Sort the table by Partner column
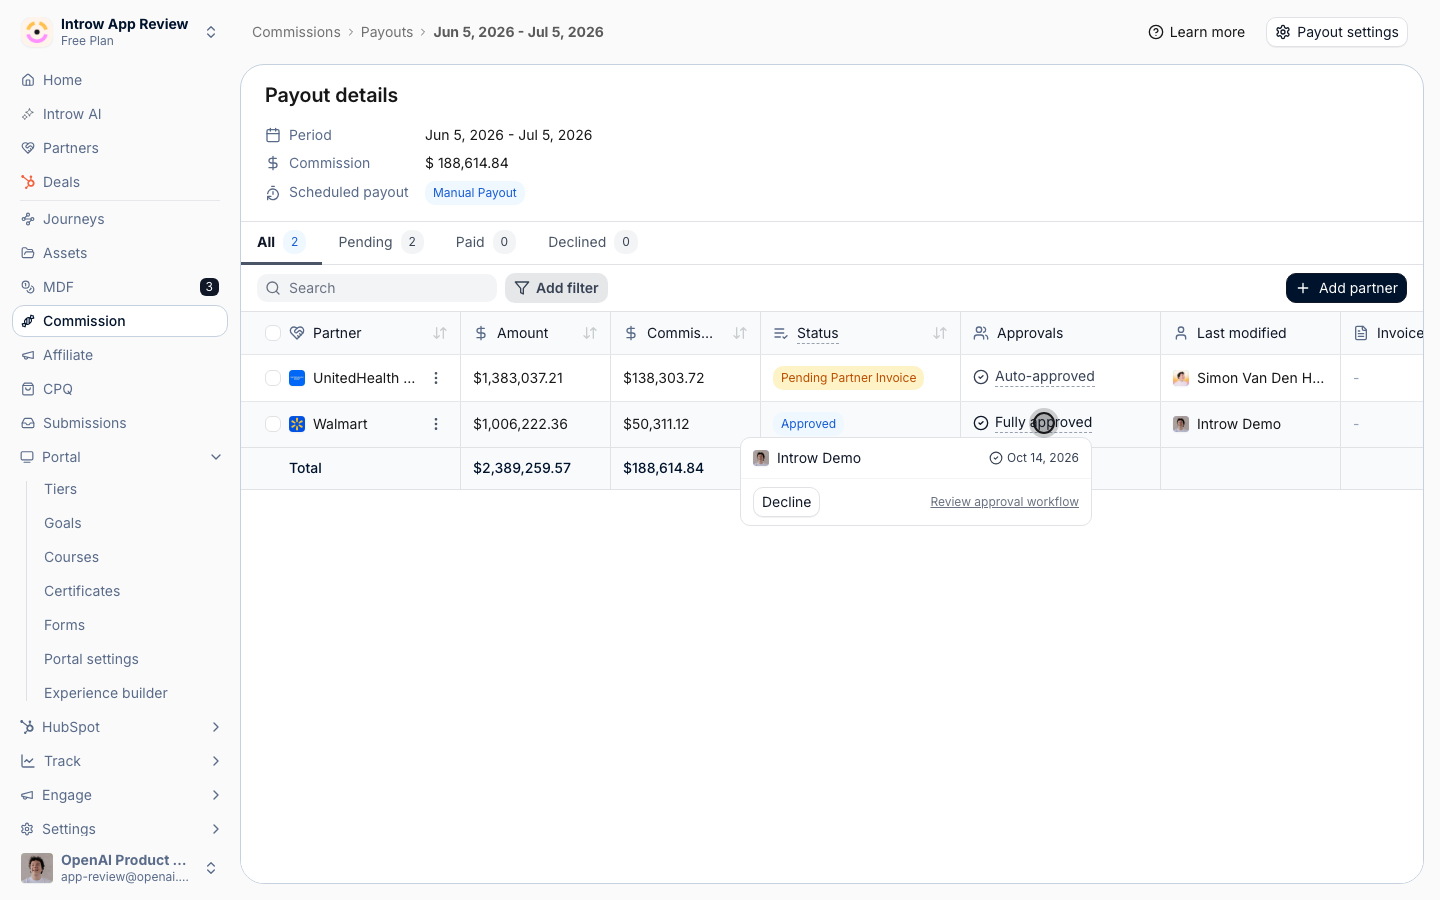 tap(440, 333)
